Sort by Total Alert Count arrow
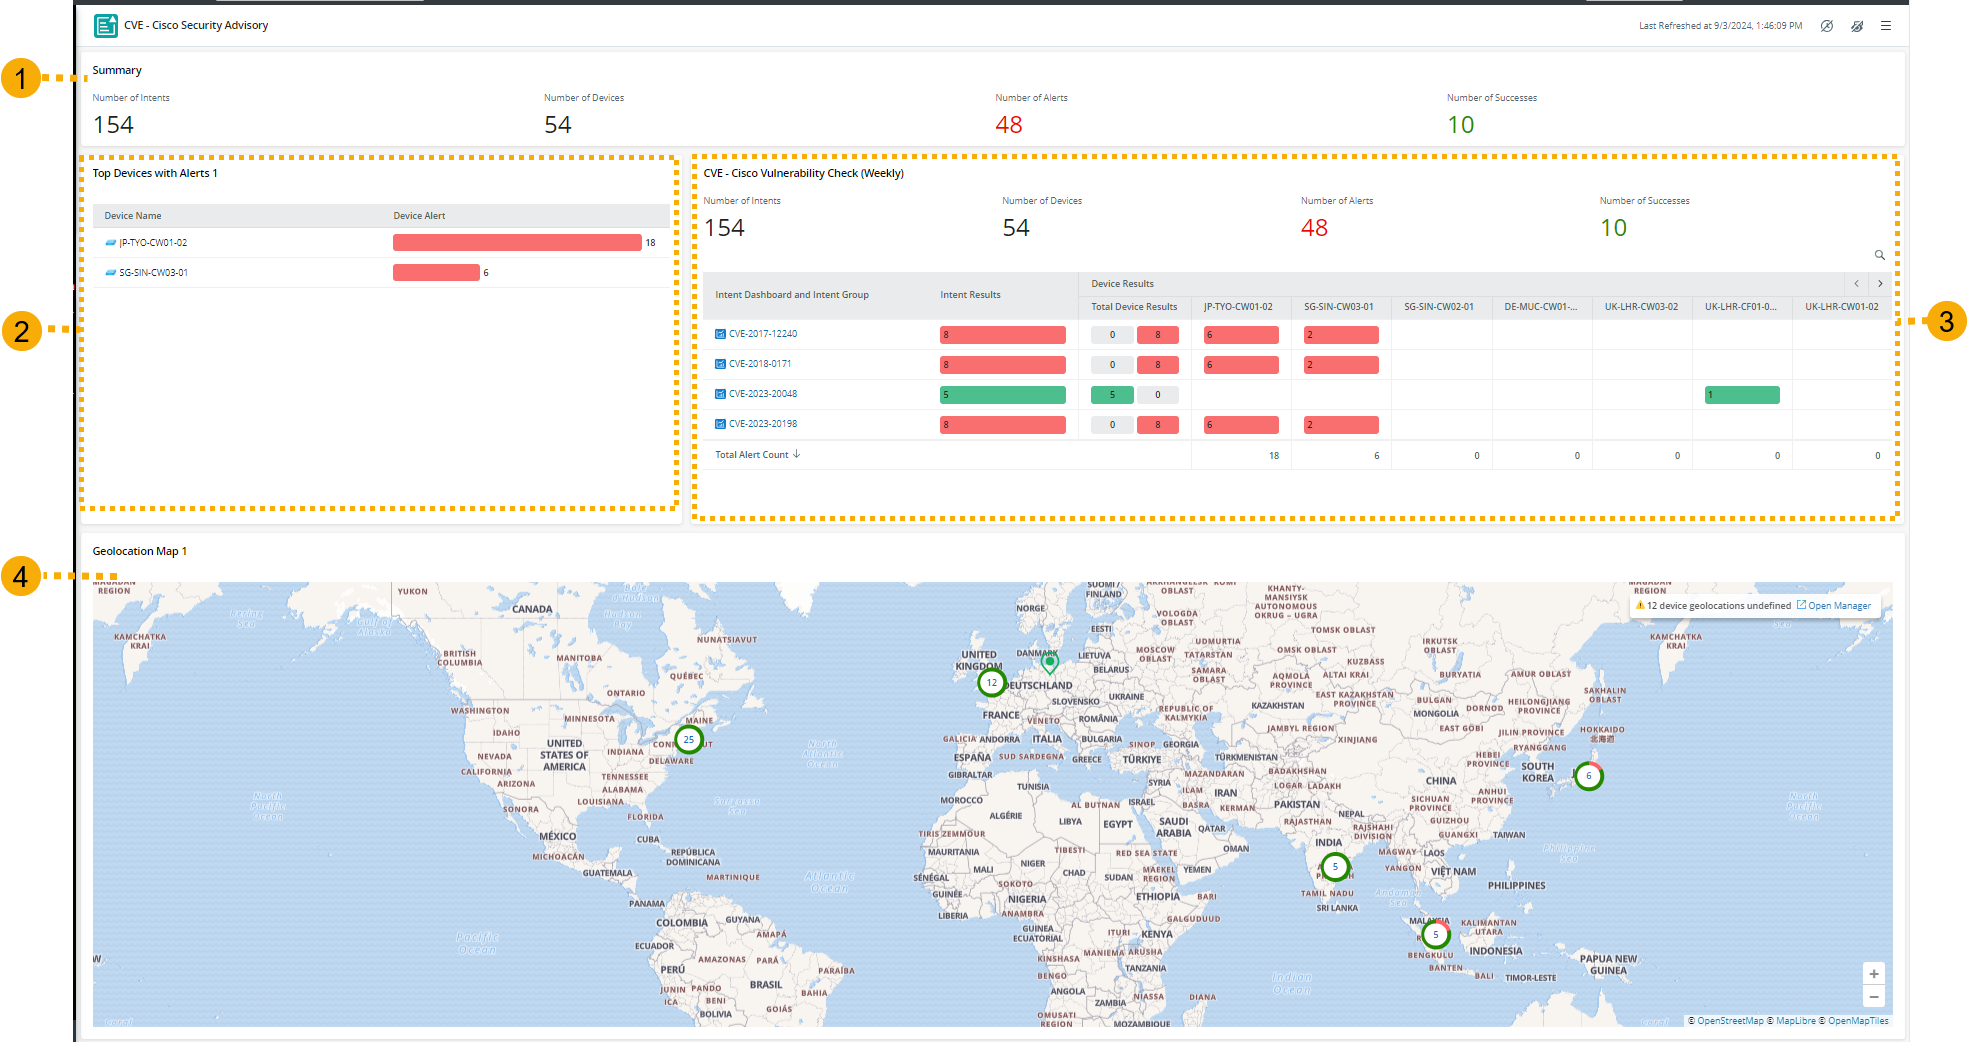The image size is (1968, 1042). coord(797,454)
